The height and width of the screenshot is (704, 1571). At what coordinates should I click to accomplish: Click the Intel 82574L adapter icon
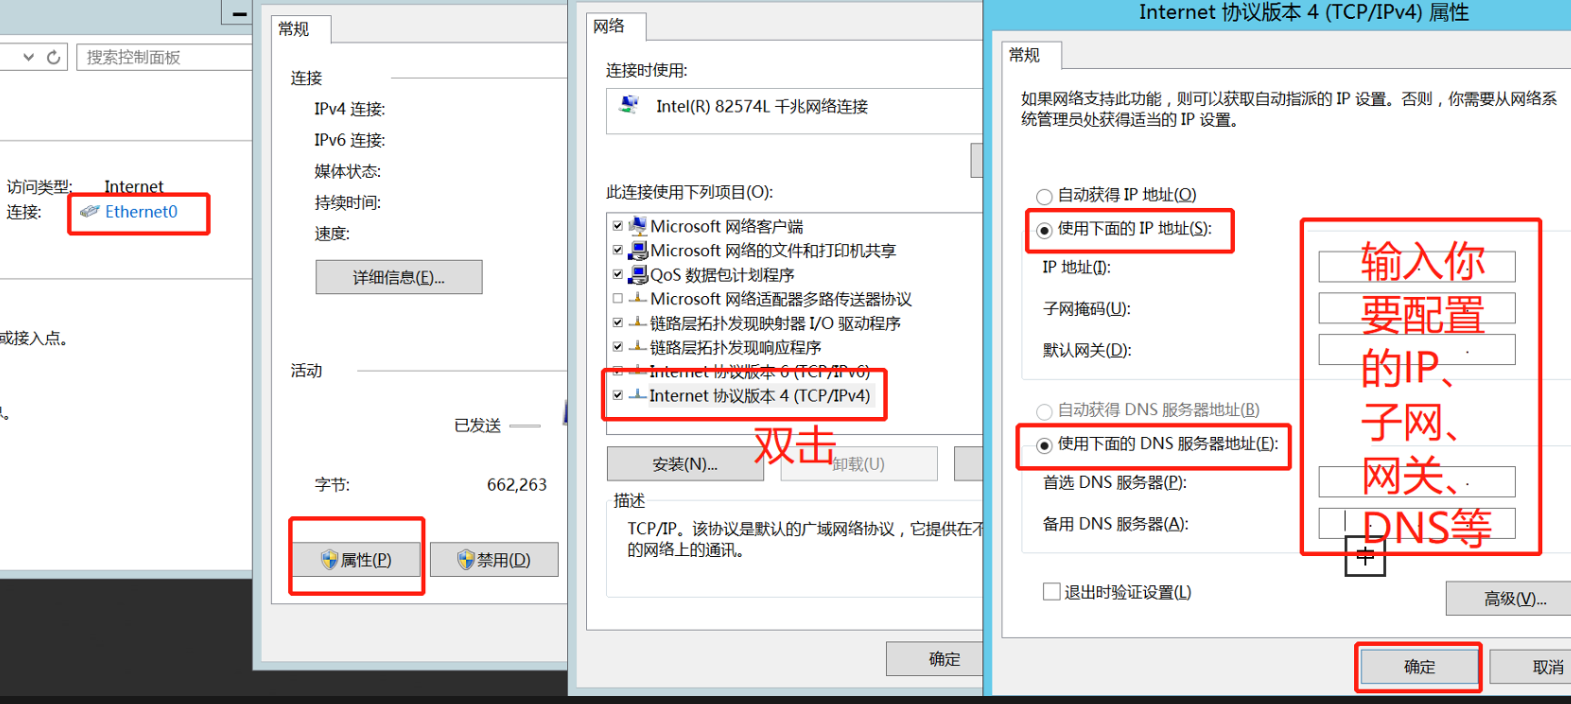630,105
